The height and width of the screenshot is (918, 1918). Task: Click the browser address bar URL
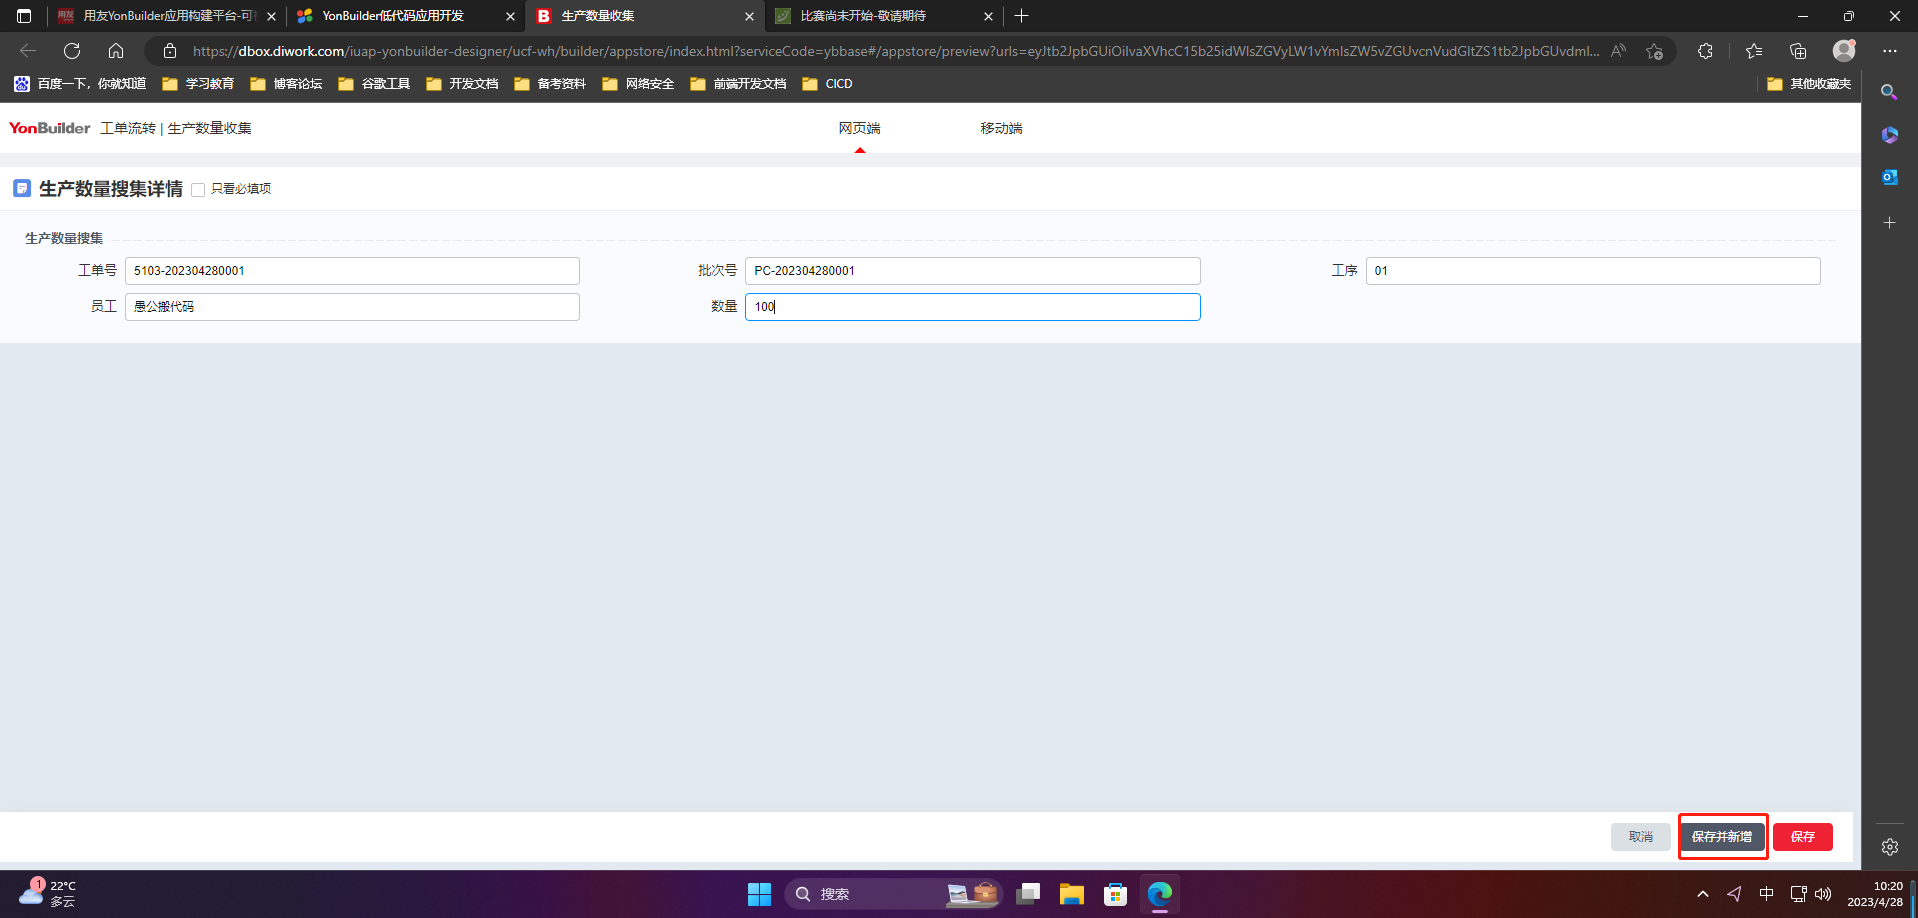(x=895, y=51)
